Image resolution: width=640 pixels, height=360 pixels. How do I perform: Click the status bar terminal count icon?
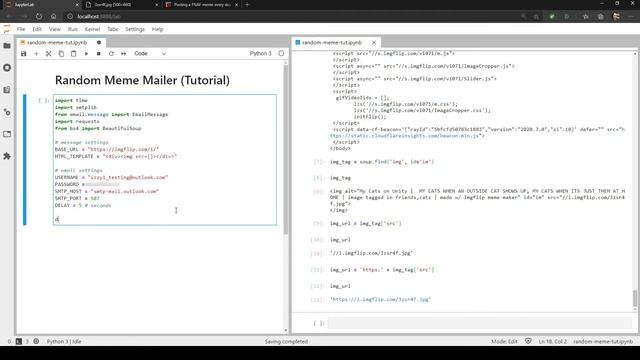19,341
